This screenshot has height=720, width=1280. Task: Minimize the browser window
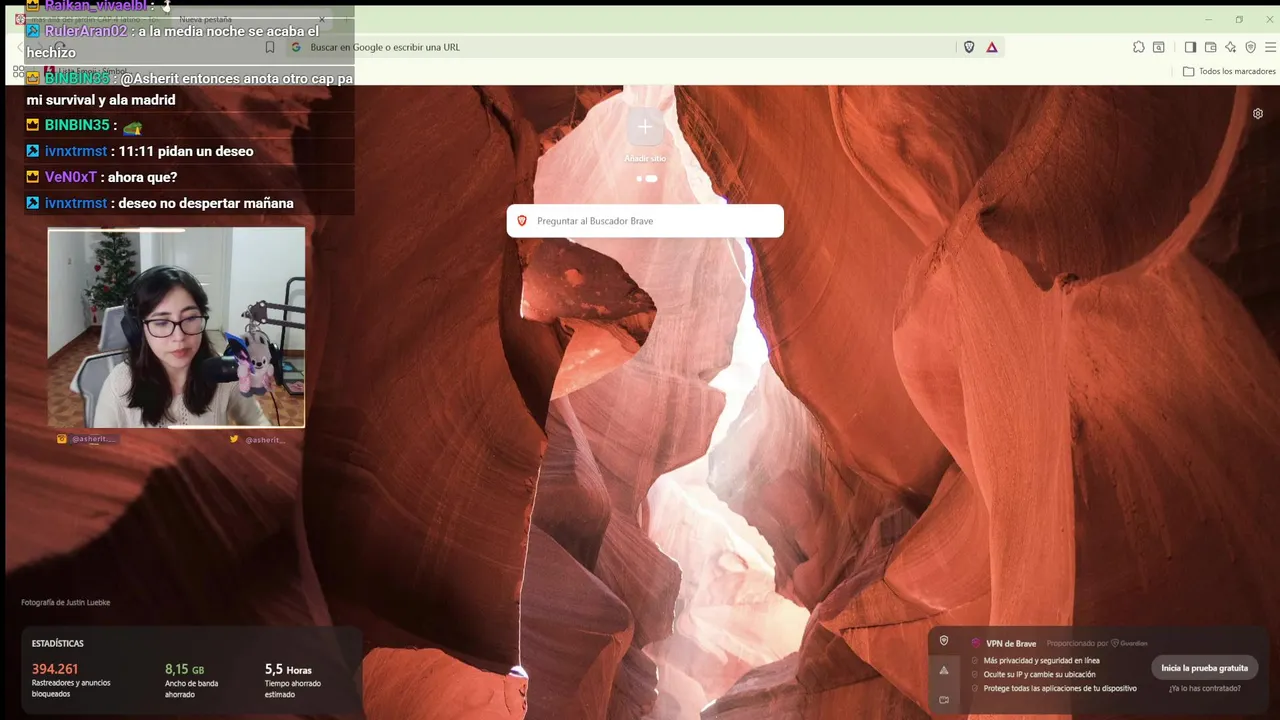click(x=1208, y=19)
